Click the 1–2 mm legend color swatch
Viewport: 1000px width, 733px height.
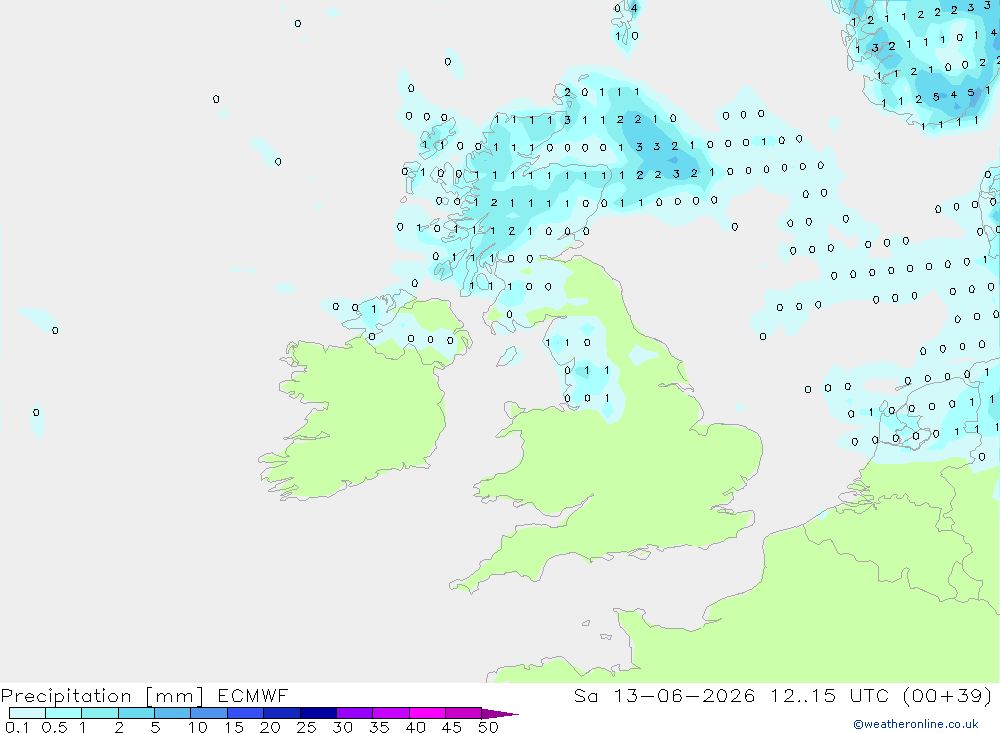pyautogui.click(x=99, y=713)
